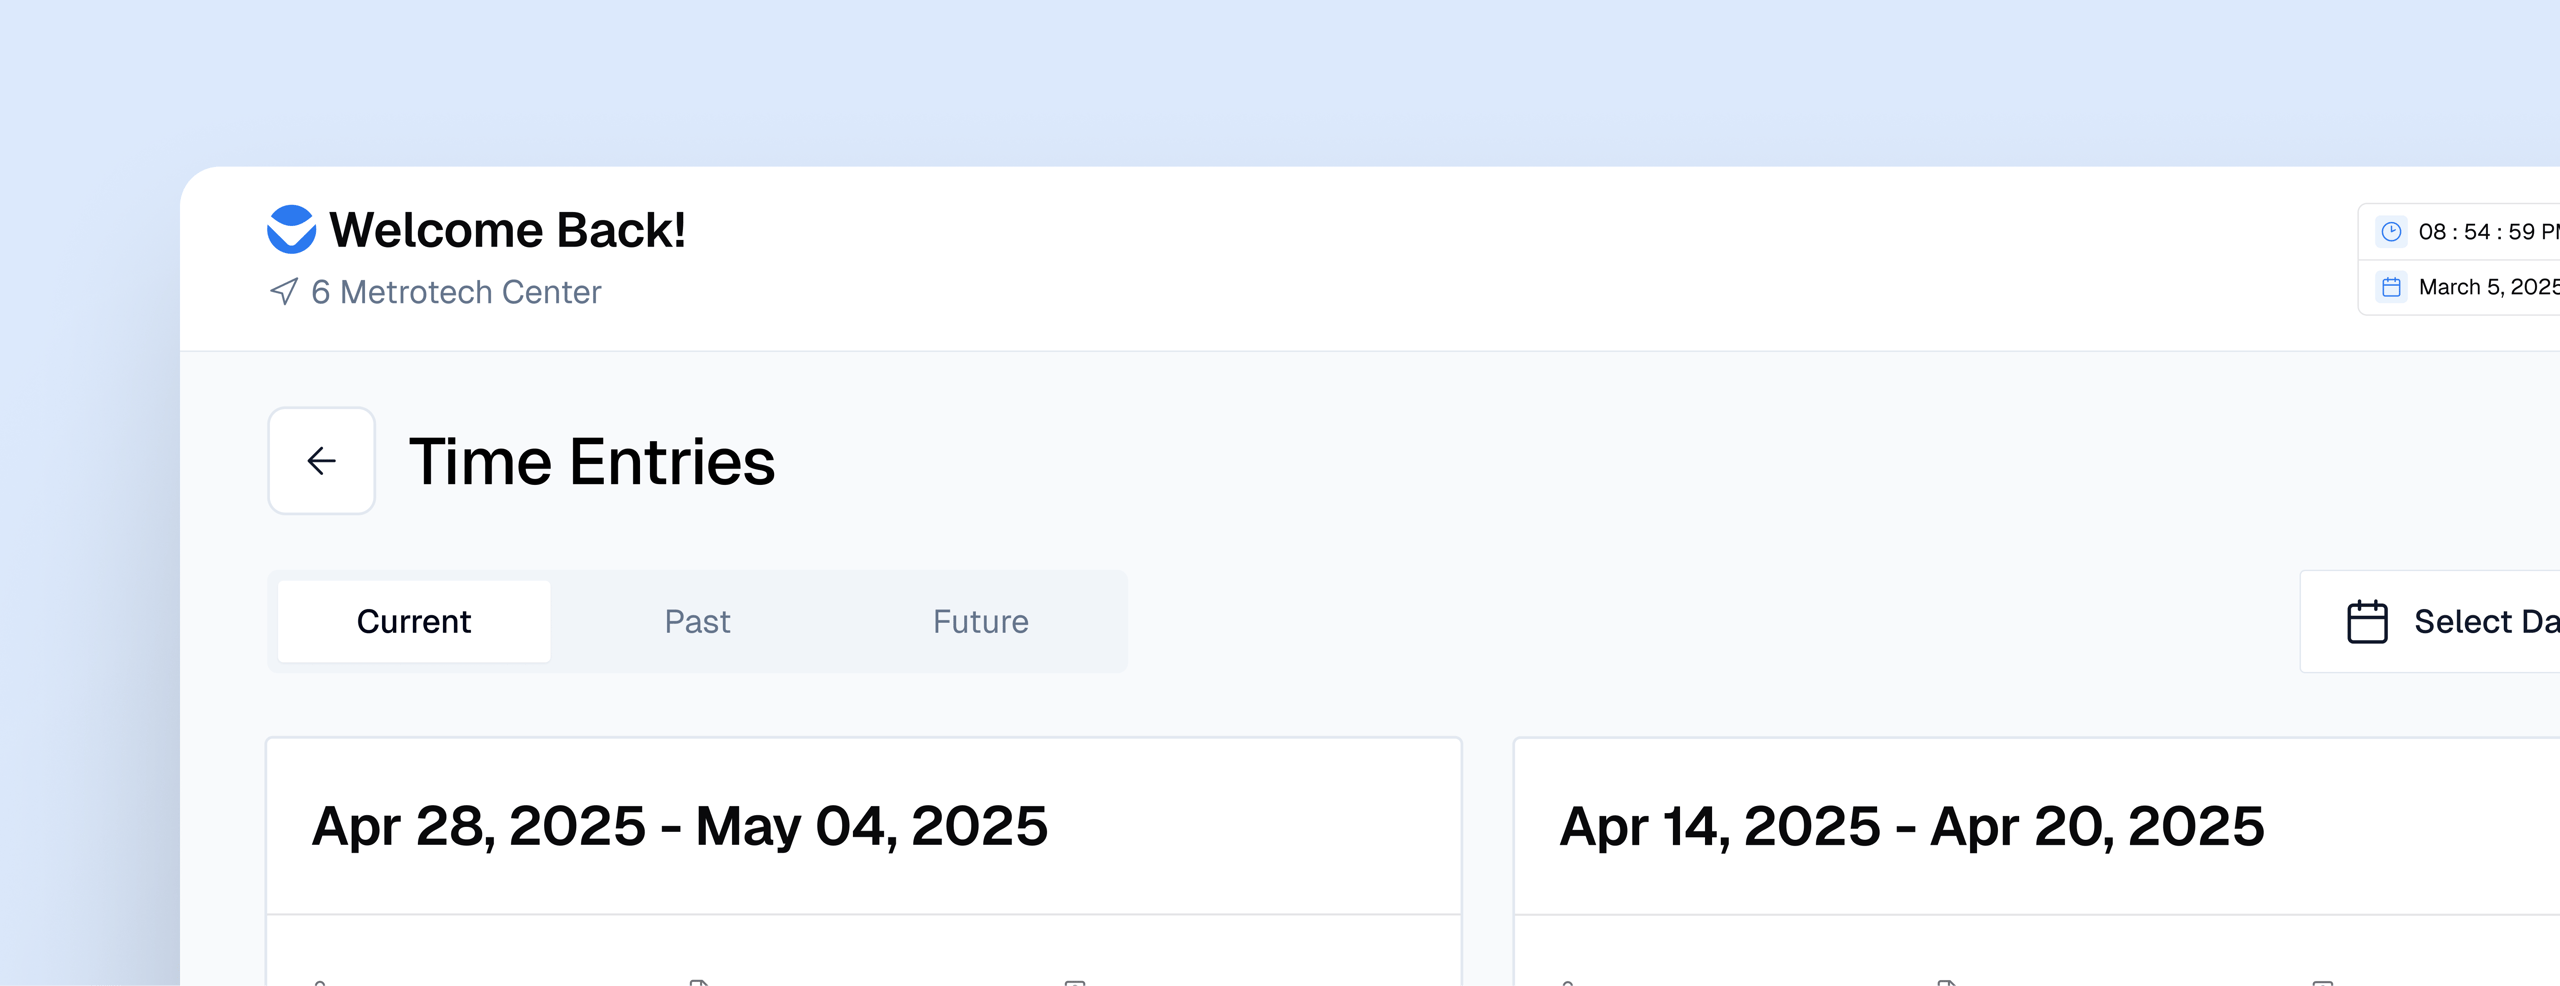Click the blue app logo icon
The height and width of the screenshot is (986, 2560).
(291, 229)
